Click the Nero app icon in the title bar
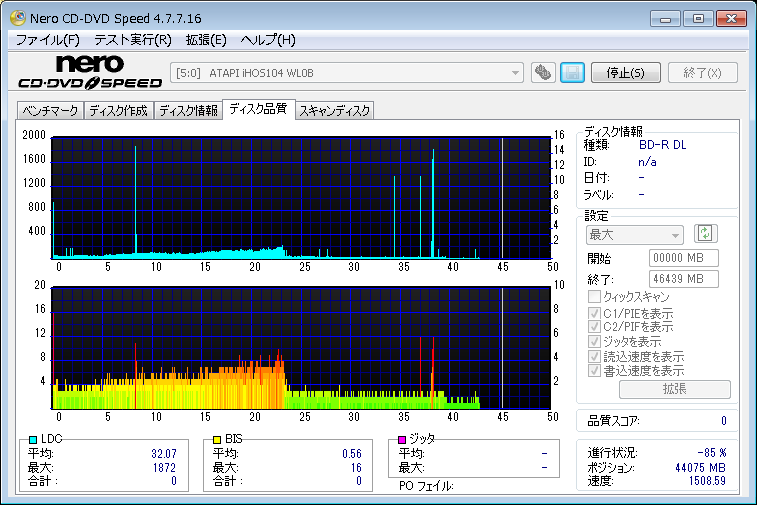Image resolution: width=757 pixels, height=505 pixels. click(x=18, y=18)
